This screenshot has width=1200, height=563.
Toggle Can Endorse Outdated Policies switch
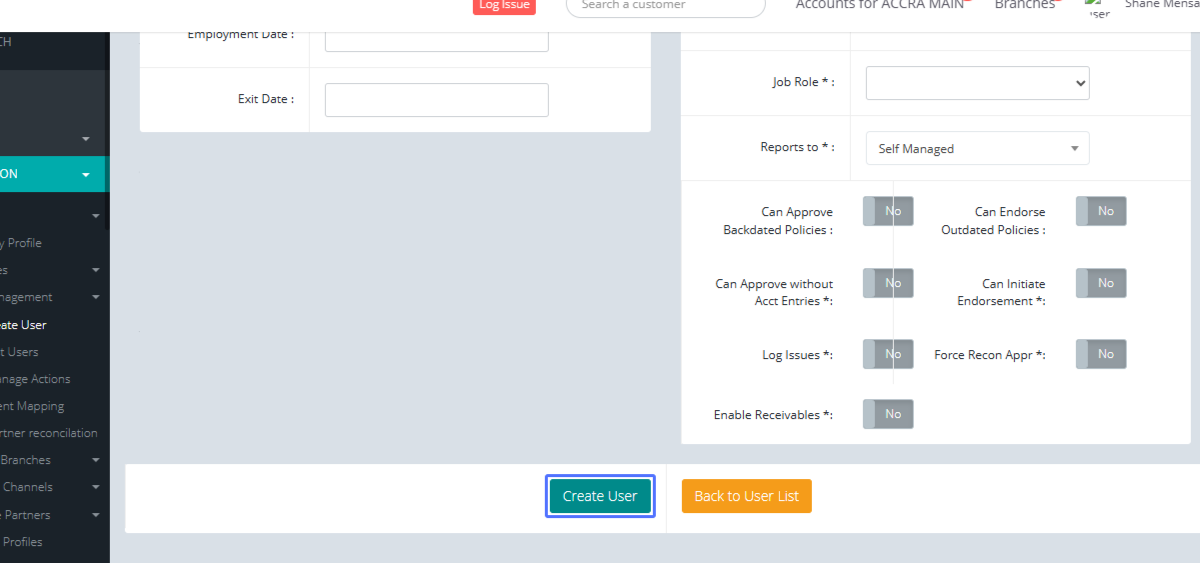1101,211
